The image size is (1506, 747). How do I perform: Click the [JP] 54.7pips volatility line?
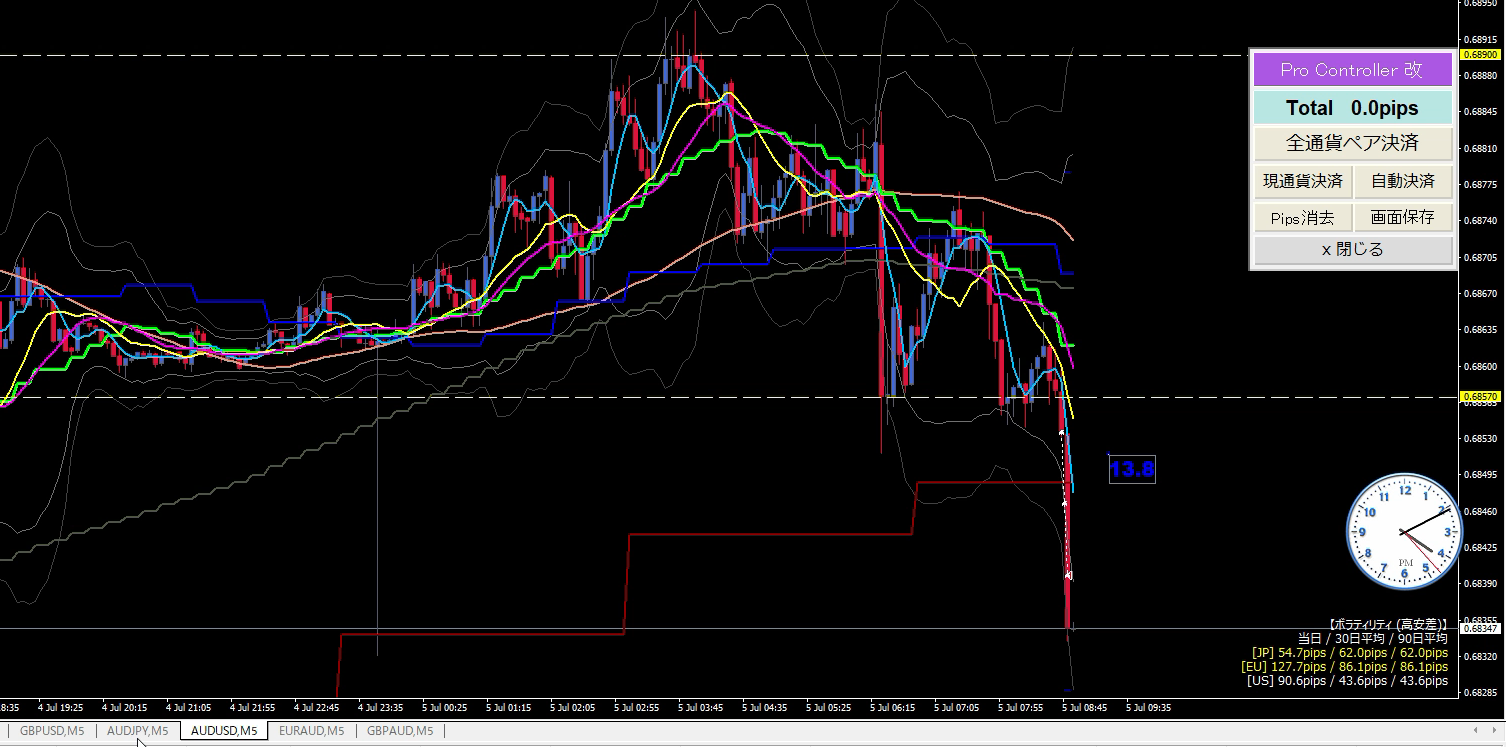point(1349,652)
